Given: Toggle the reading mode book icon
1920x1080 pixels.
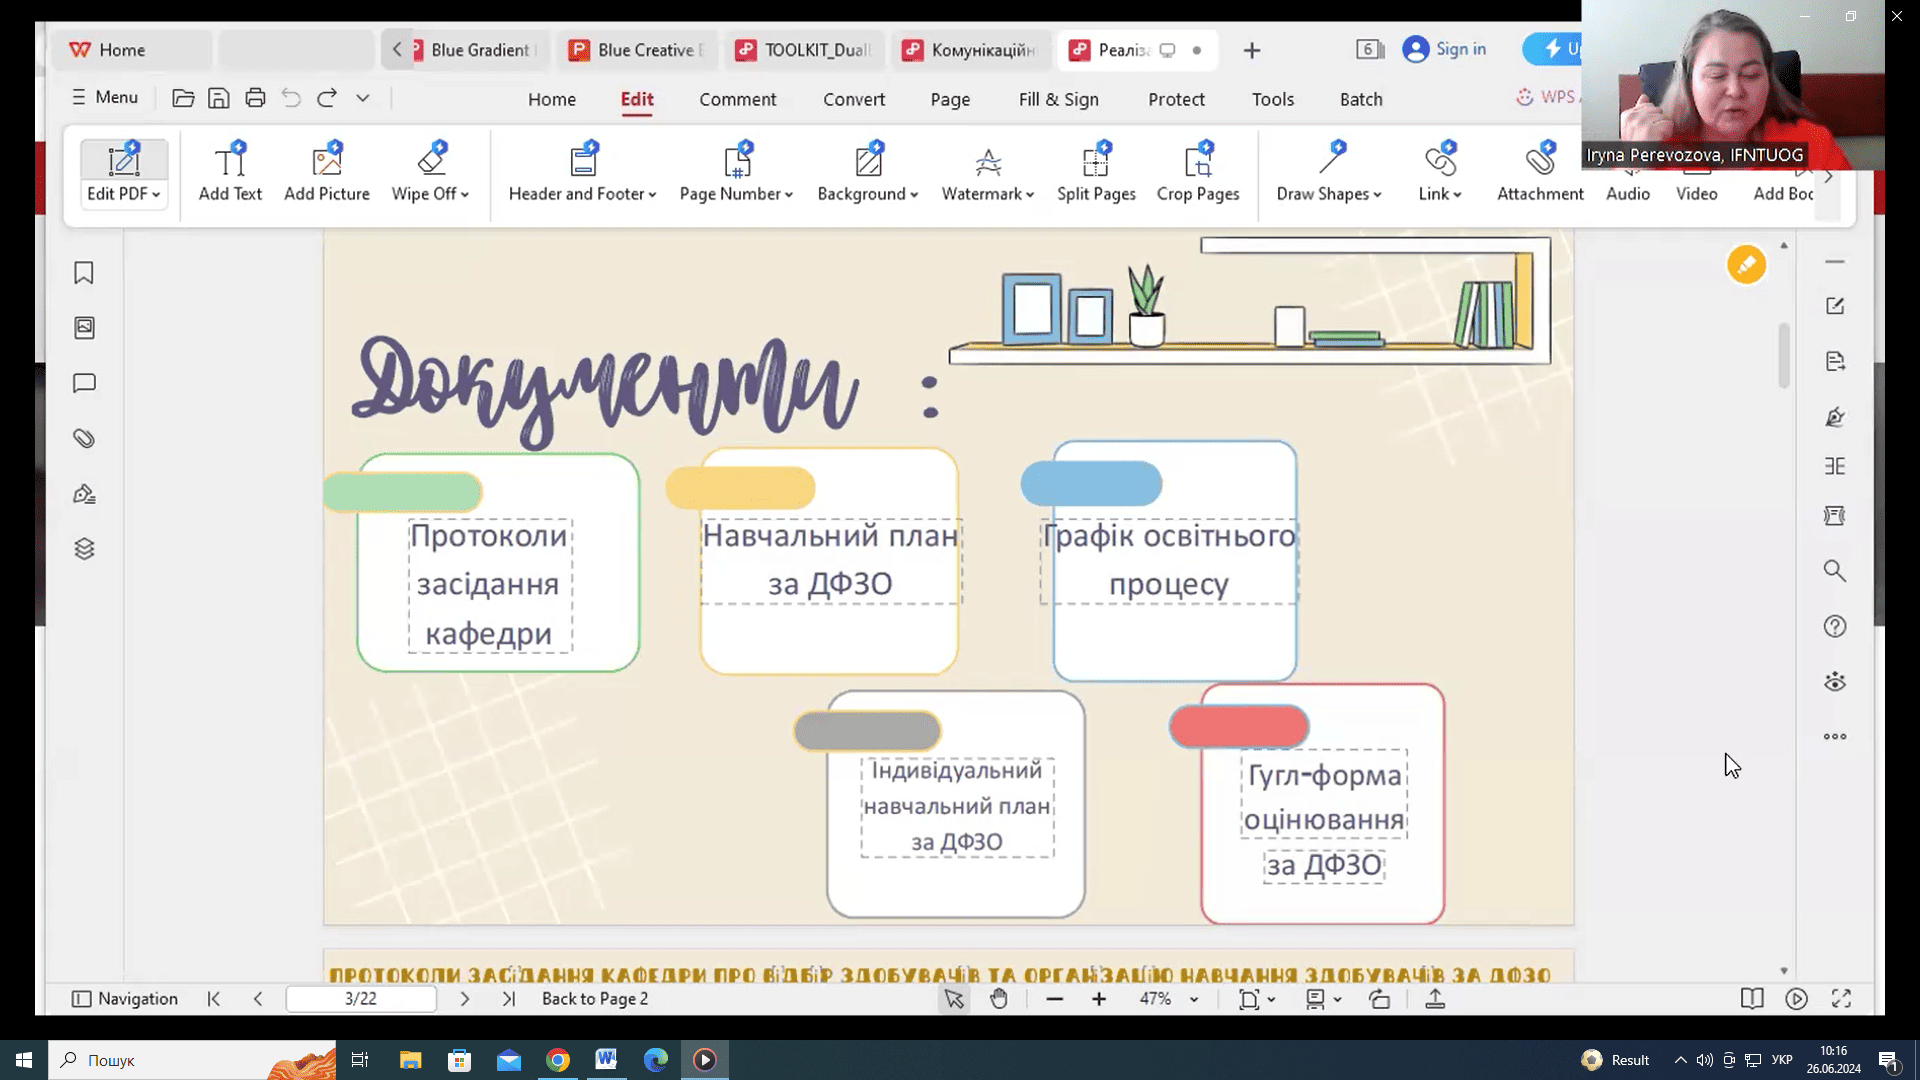Looking at the screenshot, I should tap(1751, 999).
